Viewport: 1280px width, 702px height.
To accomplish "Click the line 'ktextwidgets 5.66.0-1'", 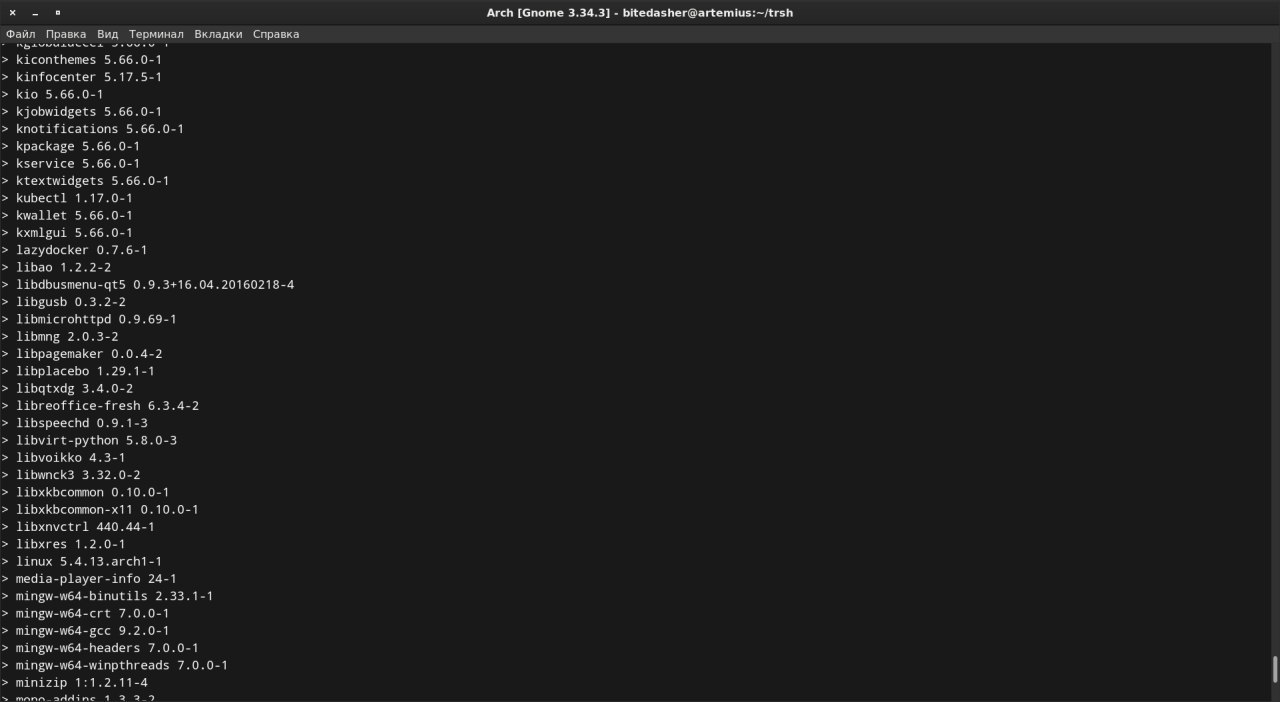I will coord(93,181).
